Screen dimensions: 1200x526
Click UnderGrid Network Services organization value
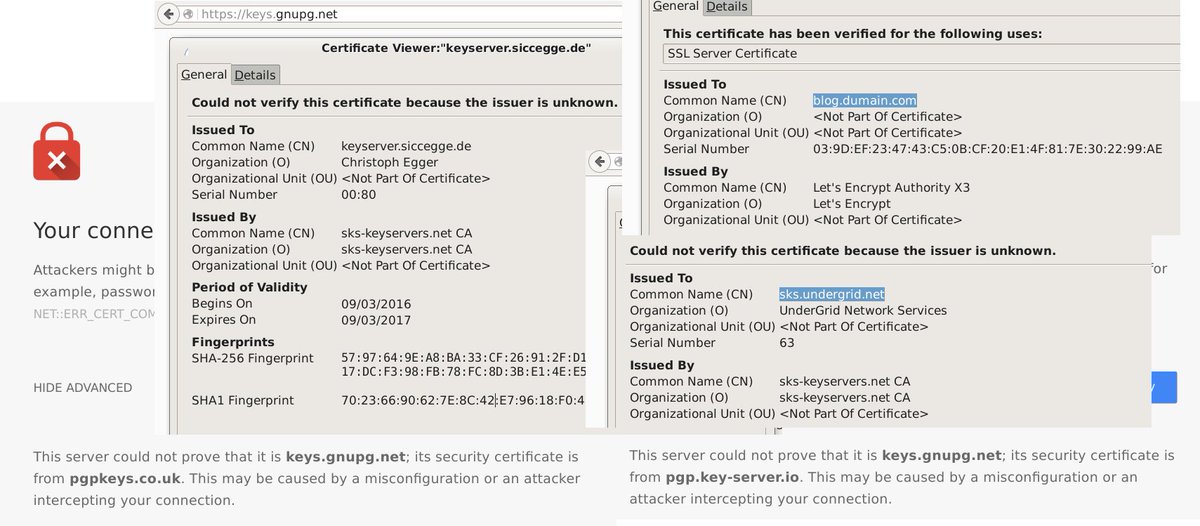coord(863,311)
